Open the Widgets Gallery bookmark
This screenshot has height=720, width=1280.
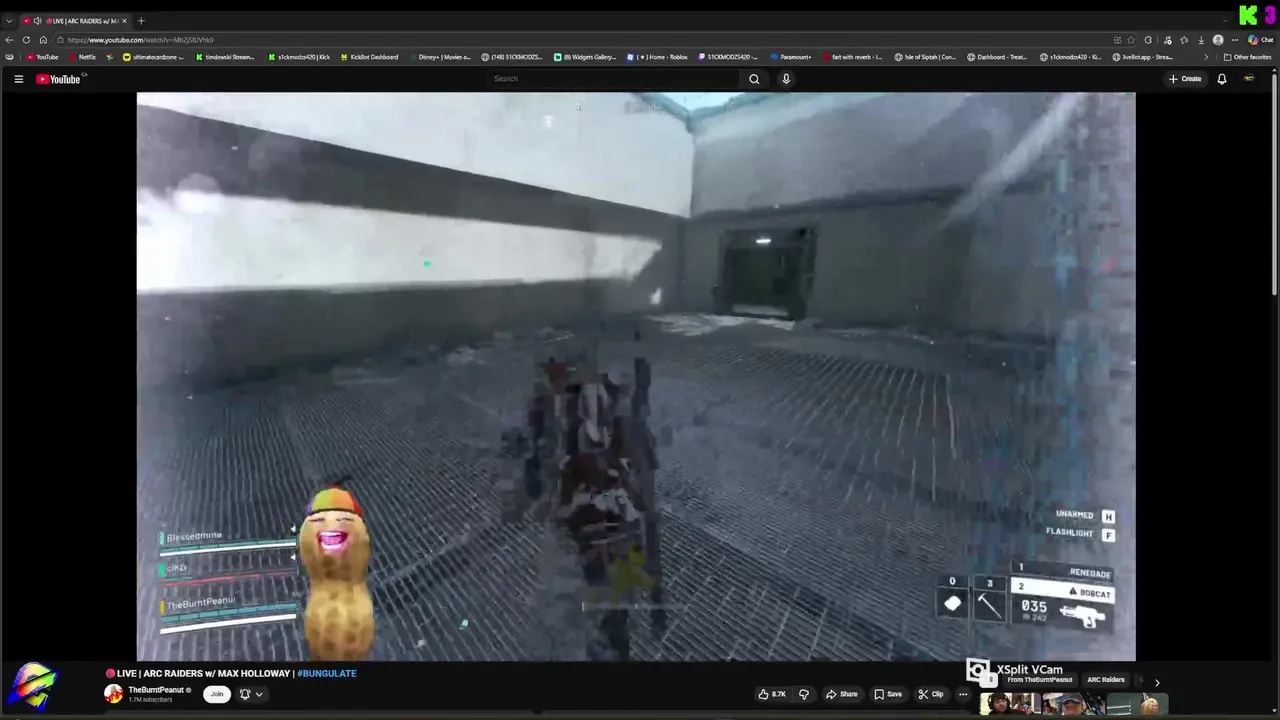(x=585, y=57)
